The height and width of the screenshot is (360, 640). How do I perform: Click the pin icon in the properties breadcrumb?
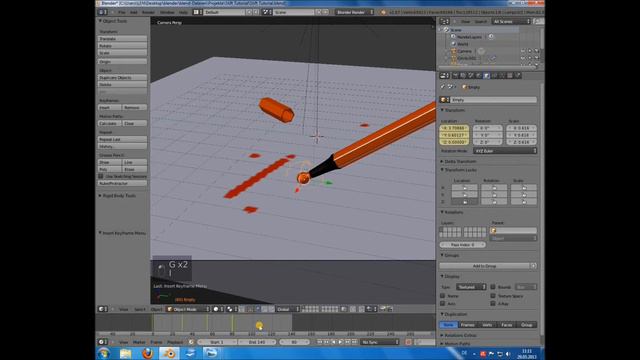pyautogui.click(x=442, y=87)
